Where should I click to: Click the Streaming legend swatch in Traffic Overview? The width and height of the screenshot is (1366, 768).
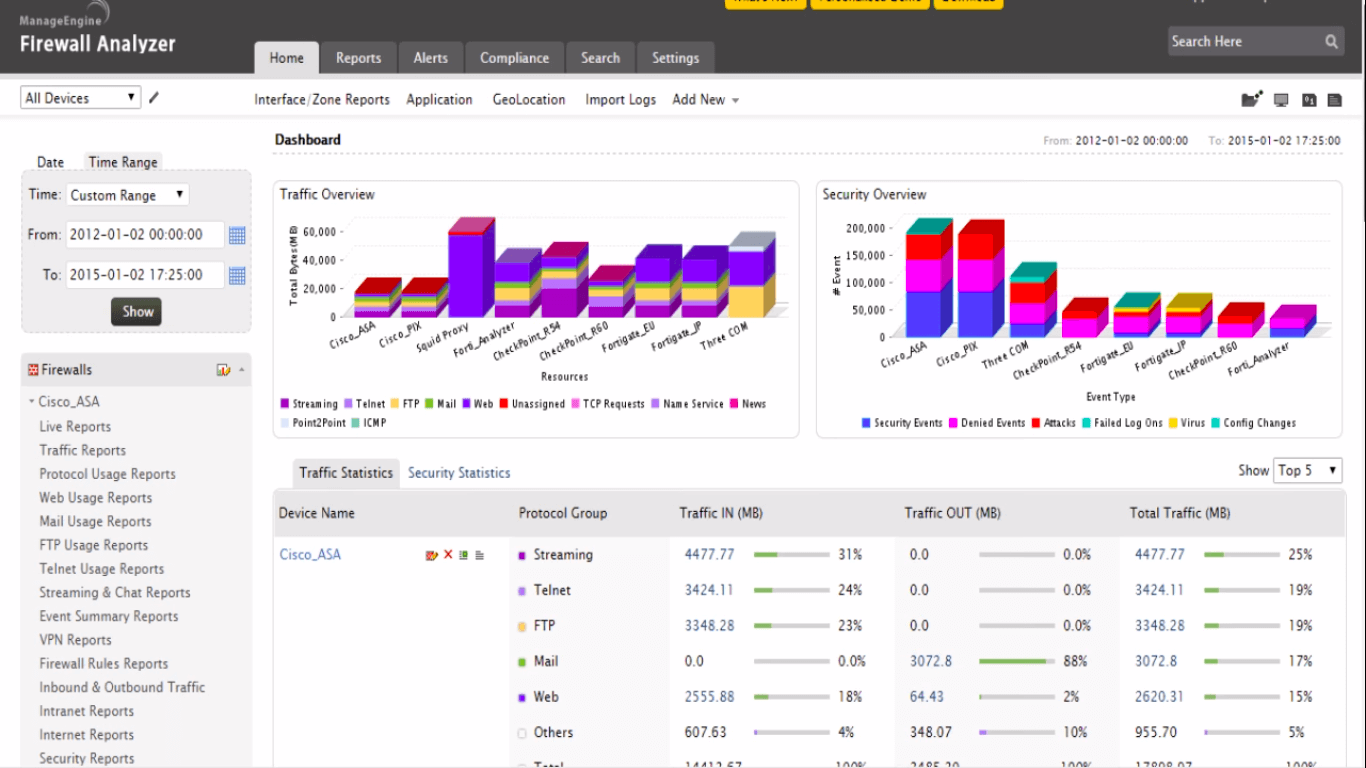click(285, 404)
